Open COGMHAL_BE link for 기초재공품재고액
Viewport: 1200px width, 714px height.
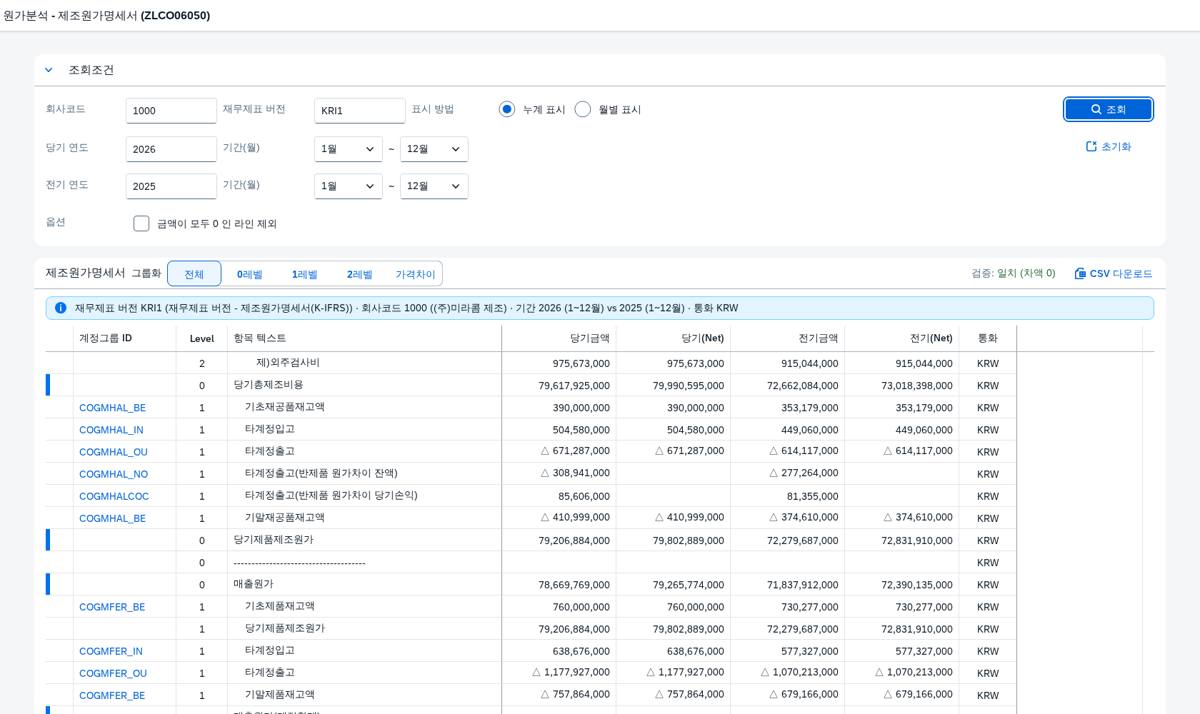[x=112, y=408]
